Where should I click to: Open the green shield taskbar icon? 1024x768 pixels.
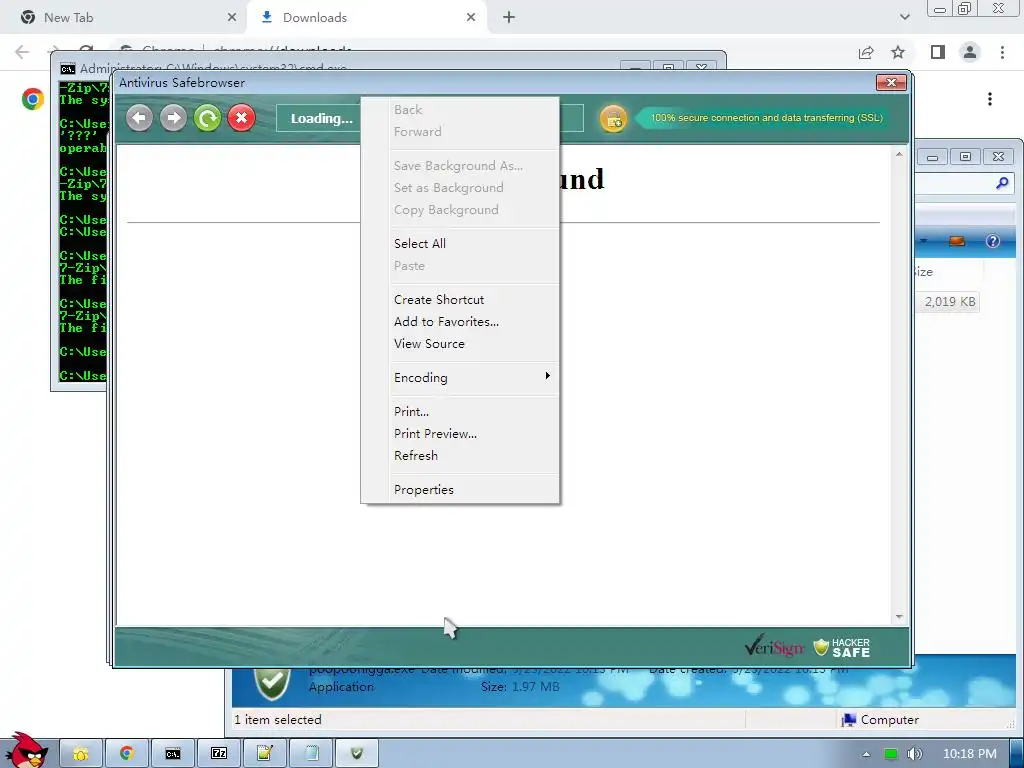(357, 754)
